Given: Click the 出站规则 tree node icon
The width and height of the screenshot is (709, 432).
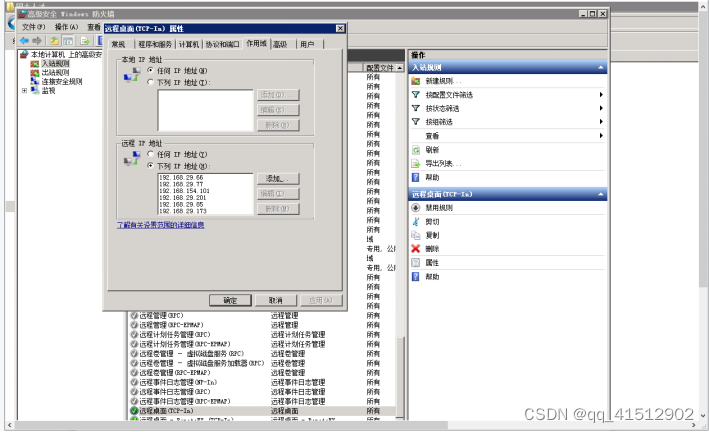Looking at the screenshot, I should (x=35, y=72).
